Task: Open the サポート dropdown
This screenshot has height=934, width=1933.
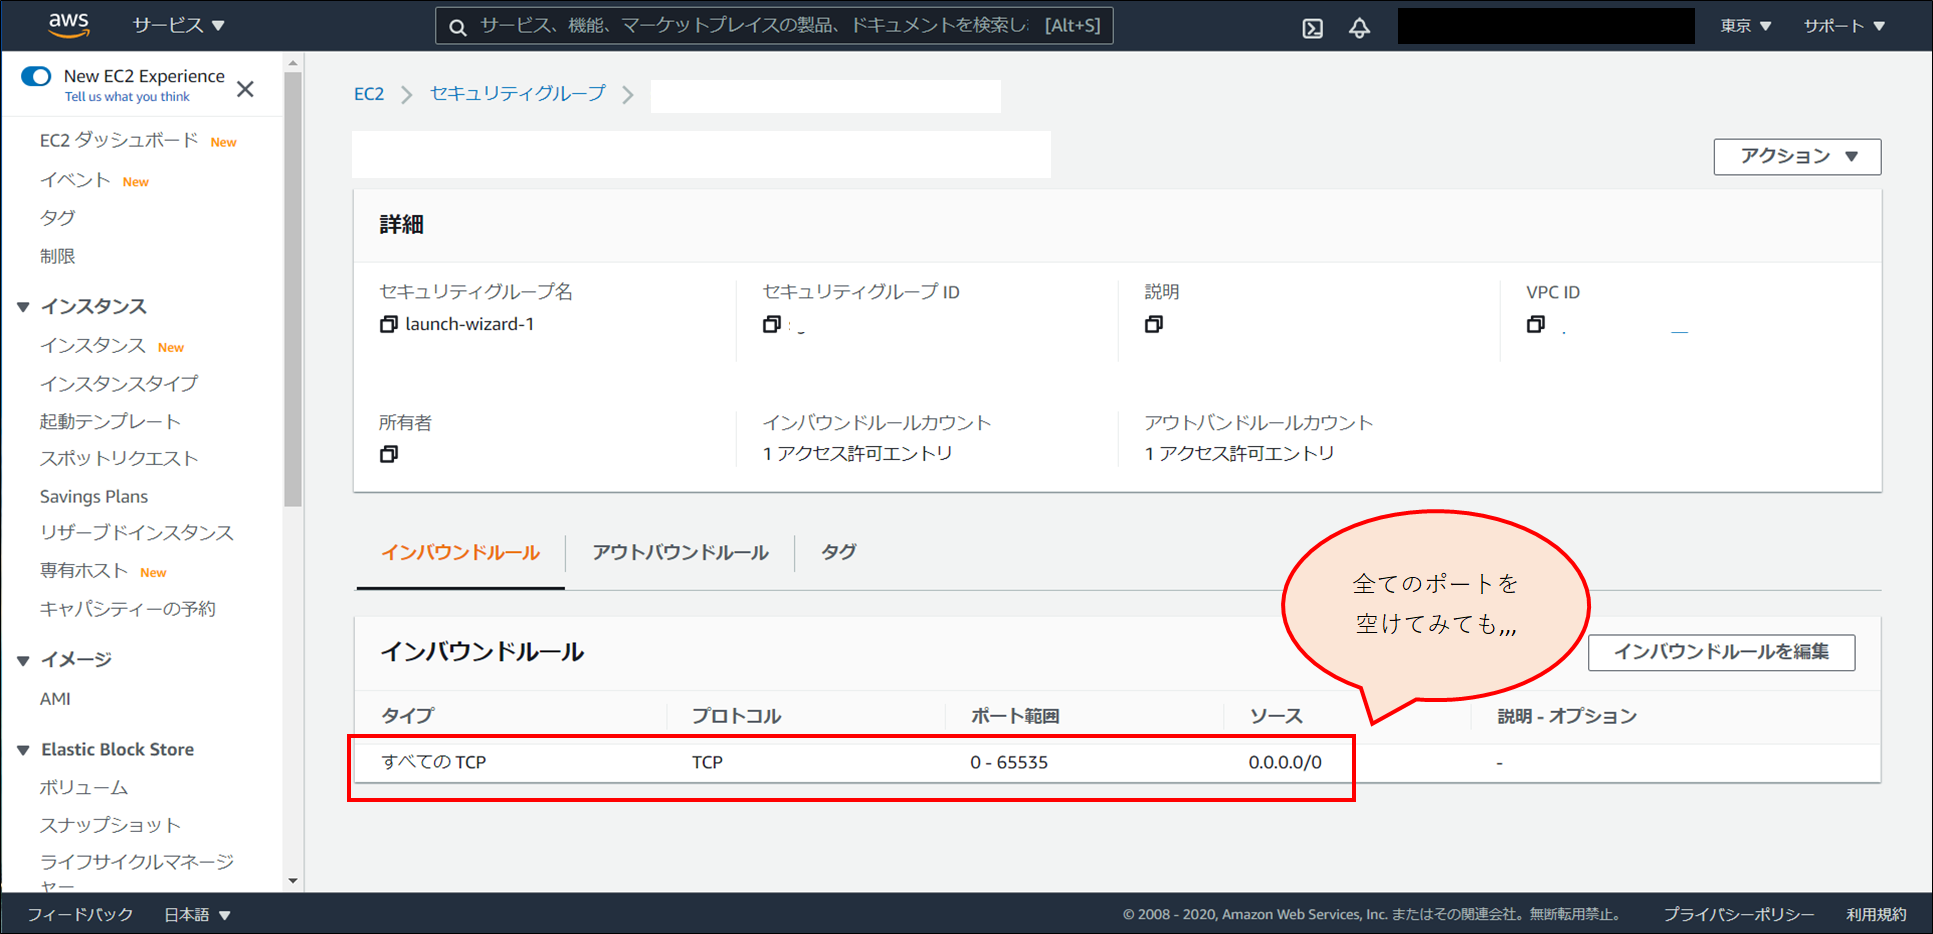Action: (1844, 26)
